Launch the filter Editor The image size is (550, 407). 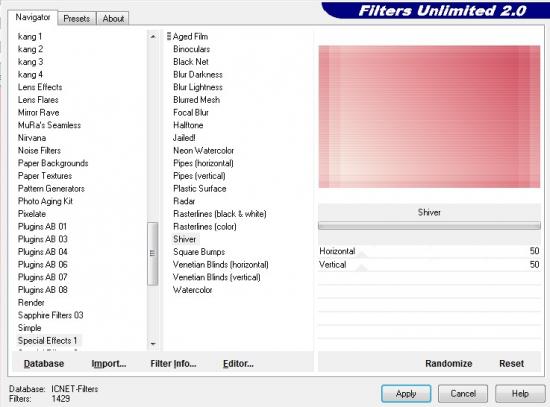coord(238,363)
